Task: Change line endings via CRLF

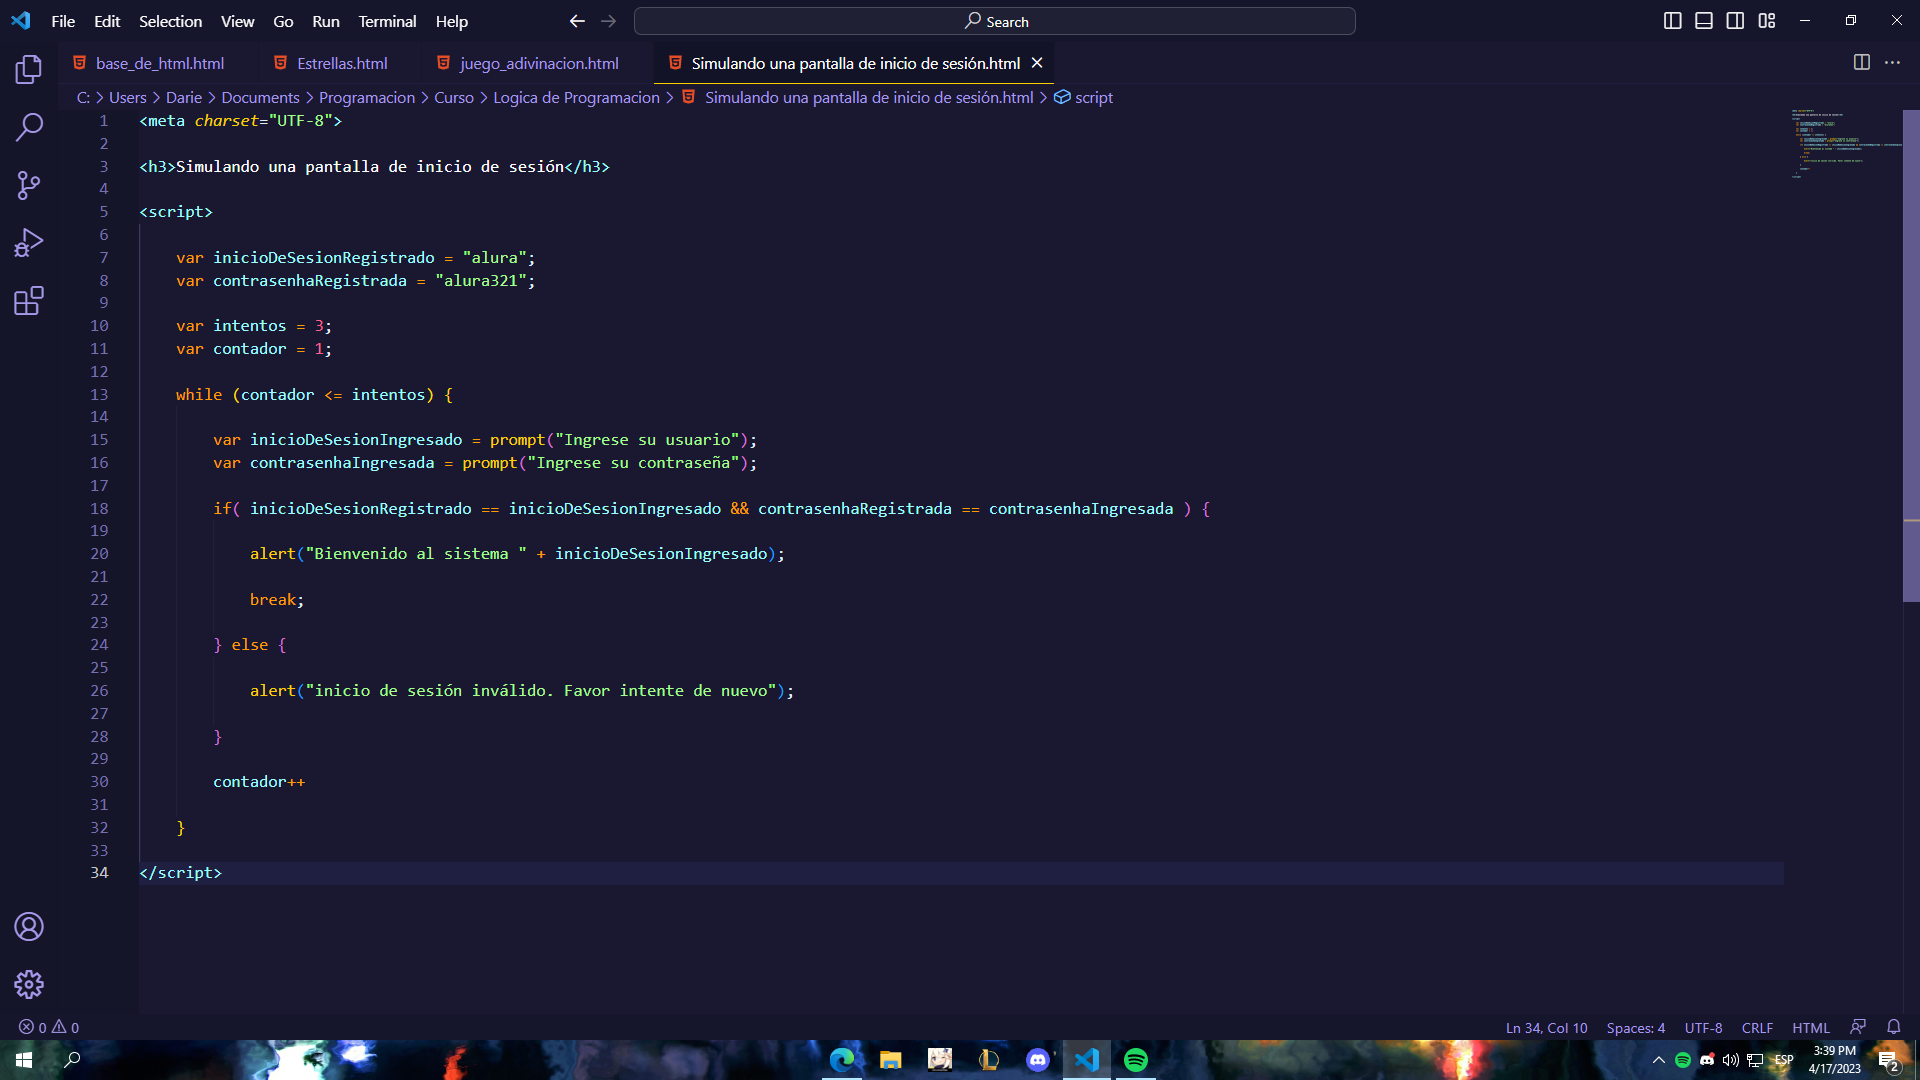Action: coord(1757,1027)
